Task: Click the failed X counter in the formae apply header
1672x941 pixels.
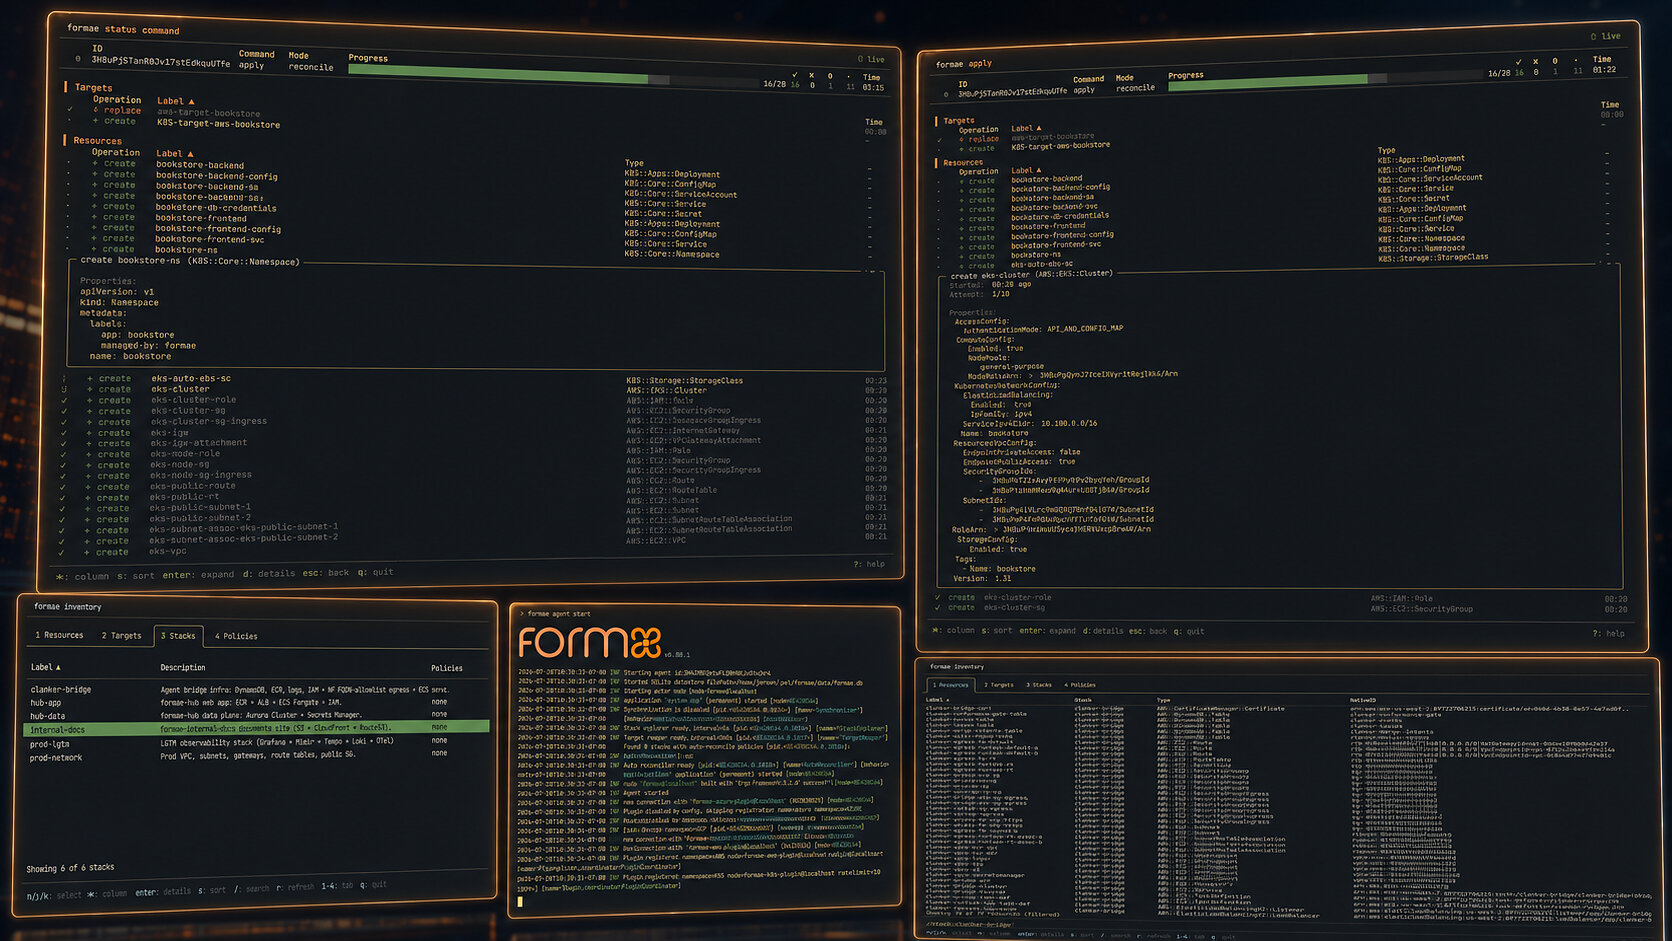Action: coord(1536,66)
